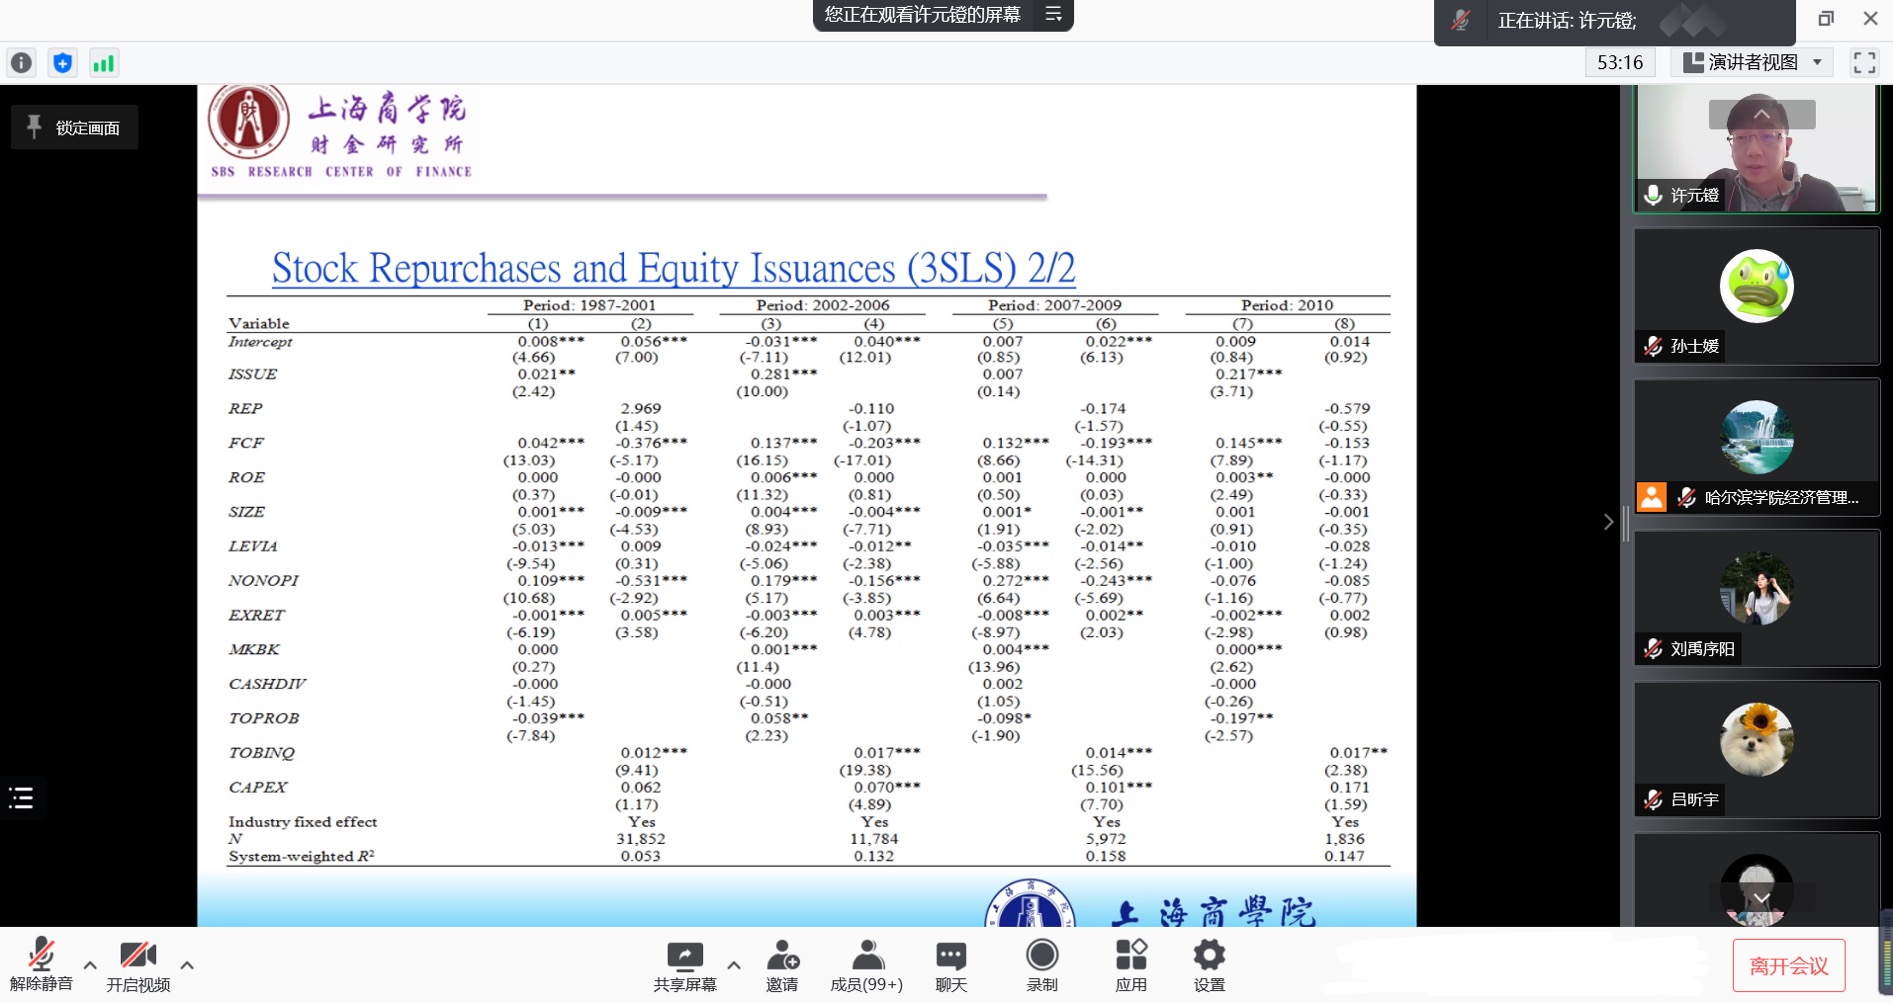Open the Settings (设置) gear
1893x1003 pixels.
pyautogui.click(x=1208, y=966)
